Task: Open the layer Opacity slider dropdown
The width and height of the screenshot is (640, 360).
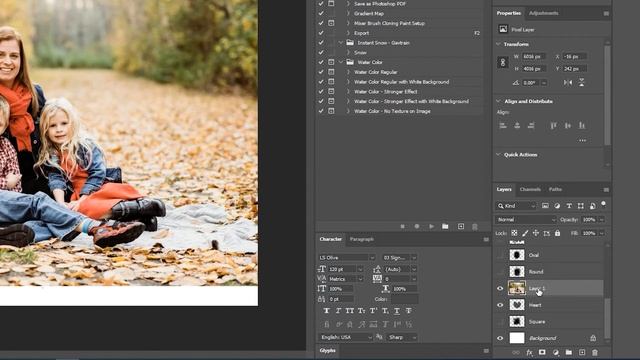Action: (x=601, y=220)
